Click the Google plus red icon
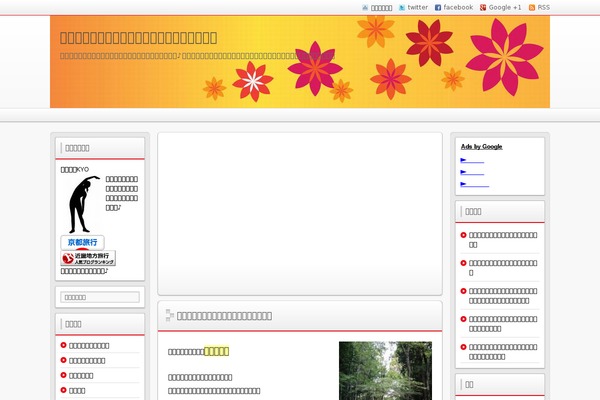 tap(483, 8)
